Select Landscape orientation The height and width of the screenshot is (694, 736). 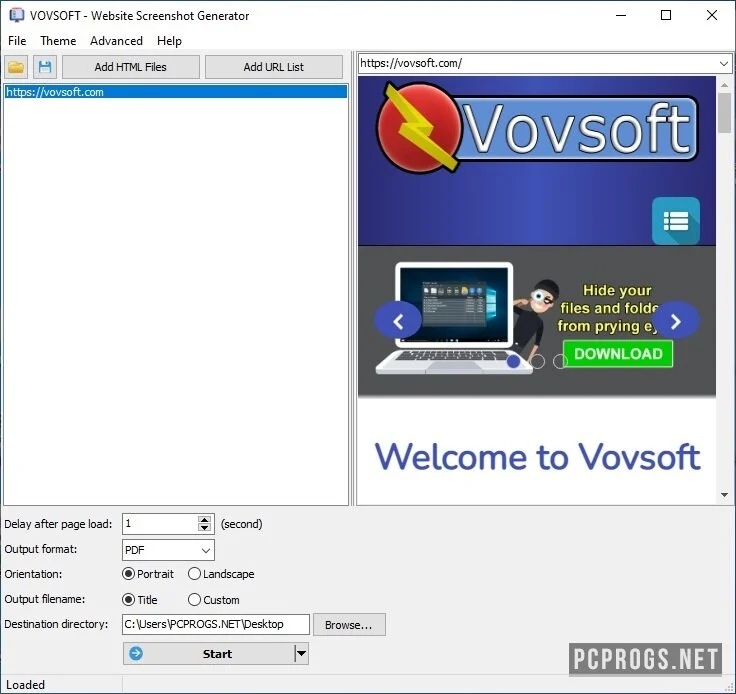click(221, 574)
